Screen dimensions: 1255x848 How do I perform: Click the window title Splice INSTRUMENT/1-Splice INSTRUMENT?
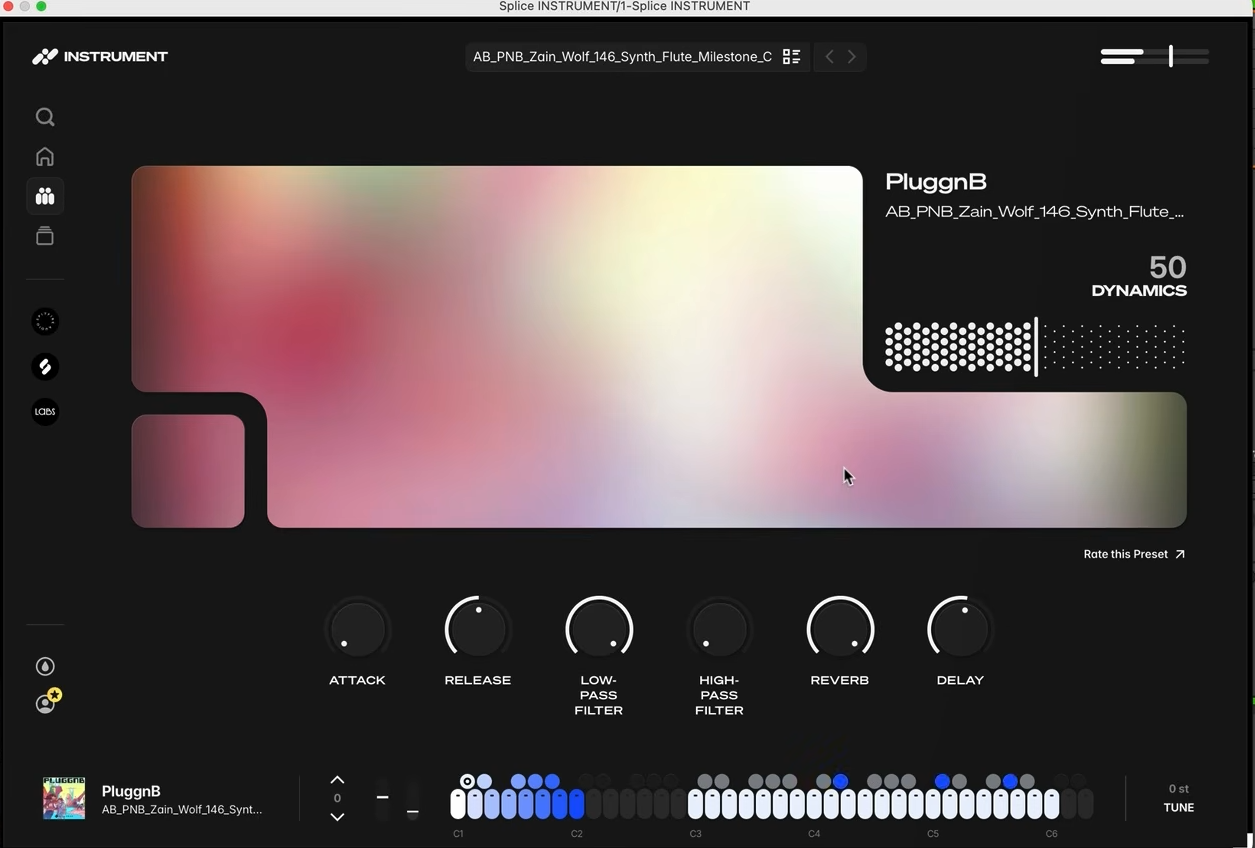[624, 6]
